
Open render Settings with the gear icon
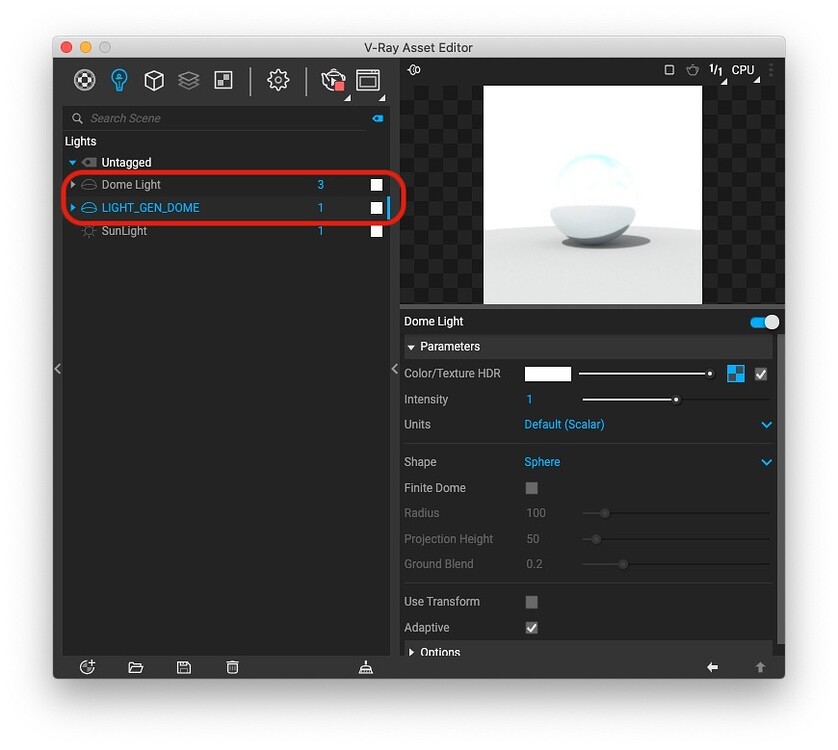(x=278, y=80)
